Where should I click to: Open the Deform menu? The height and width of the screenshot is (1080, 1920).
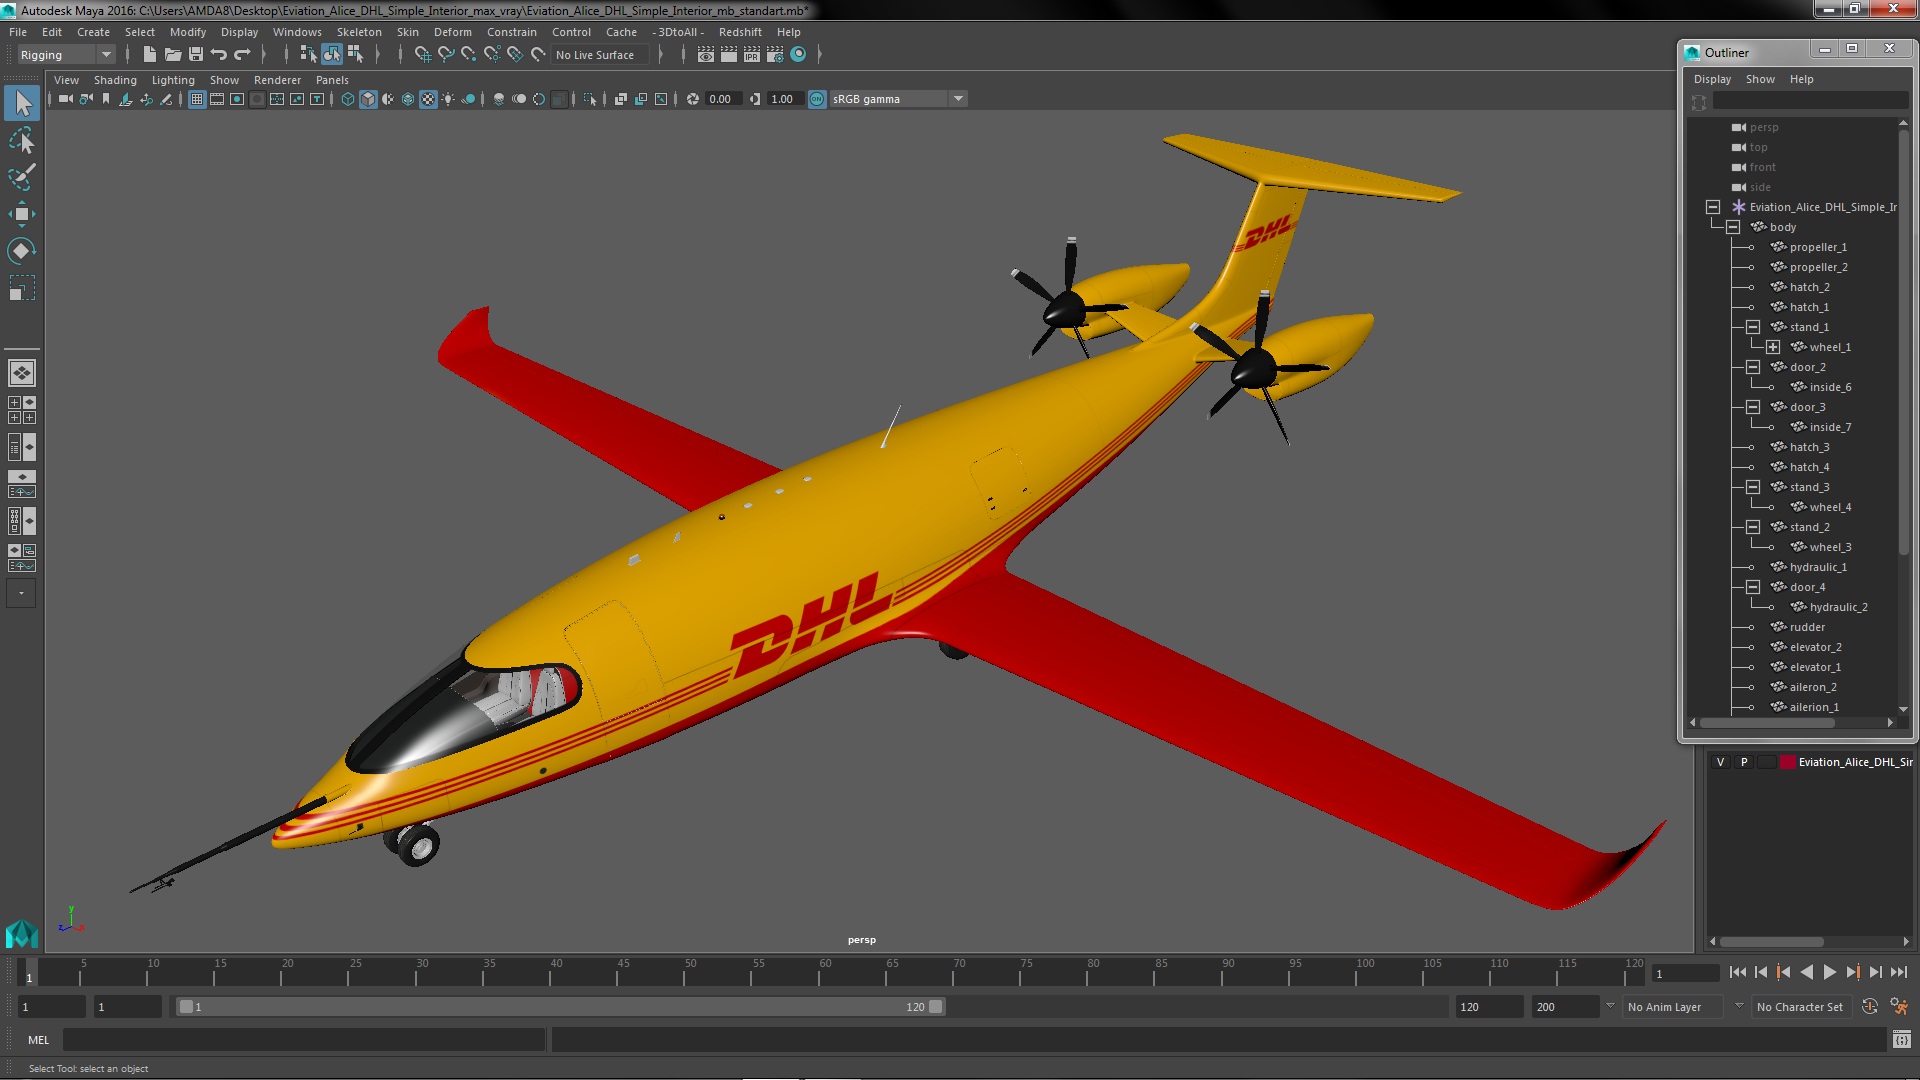452,32
